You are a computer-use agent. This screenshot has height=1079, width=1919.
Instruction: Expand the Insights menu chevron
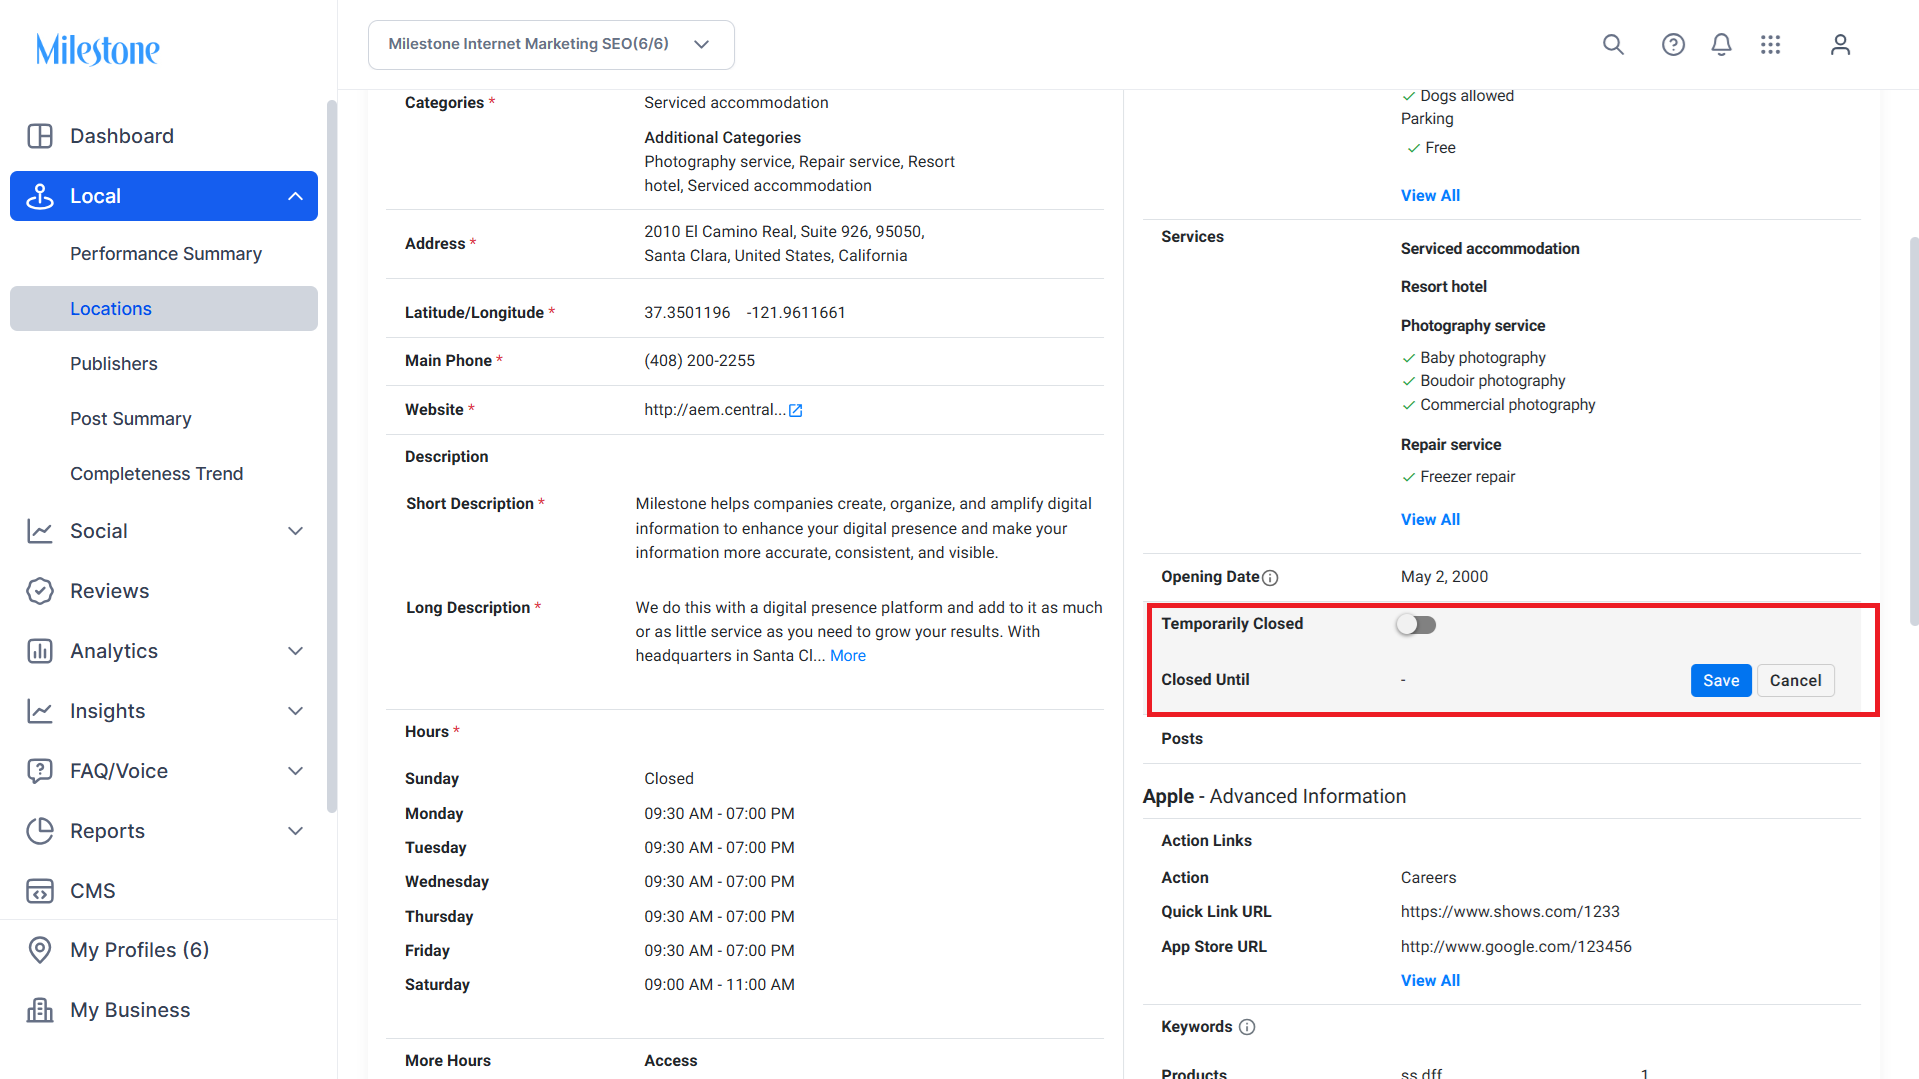pos(295,711)
